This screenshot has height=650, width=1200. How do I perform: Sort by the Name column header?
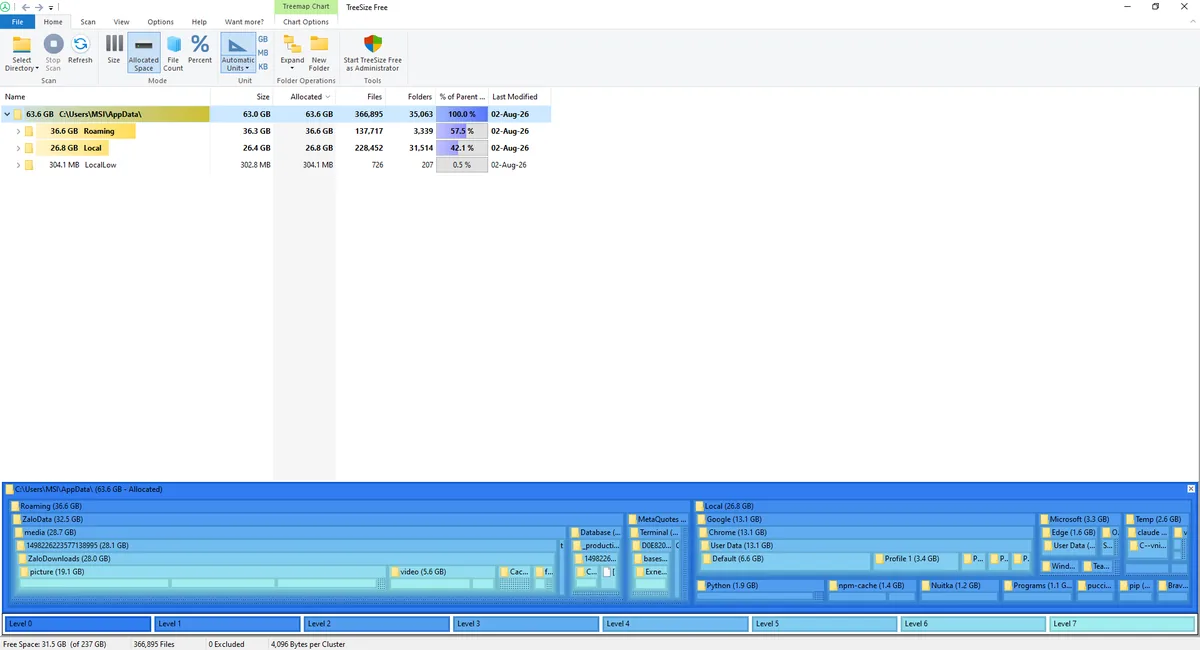click(x=105, y=97)
